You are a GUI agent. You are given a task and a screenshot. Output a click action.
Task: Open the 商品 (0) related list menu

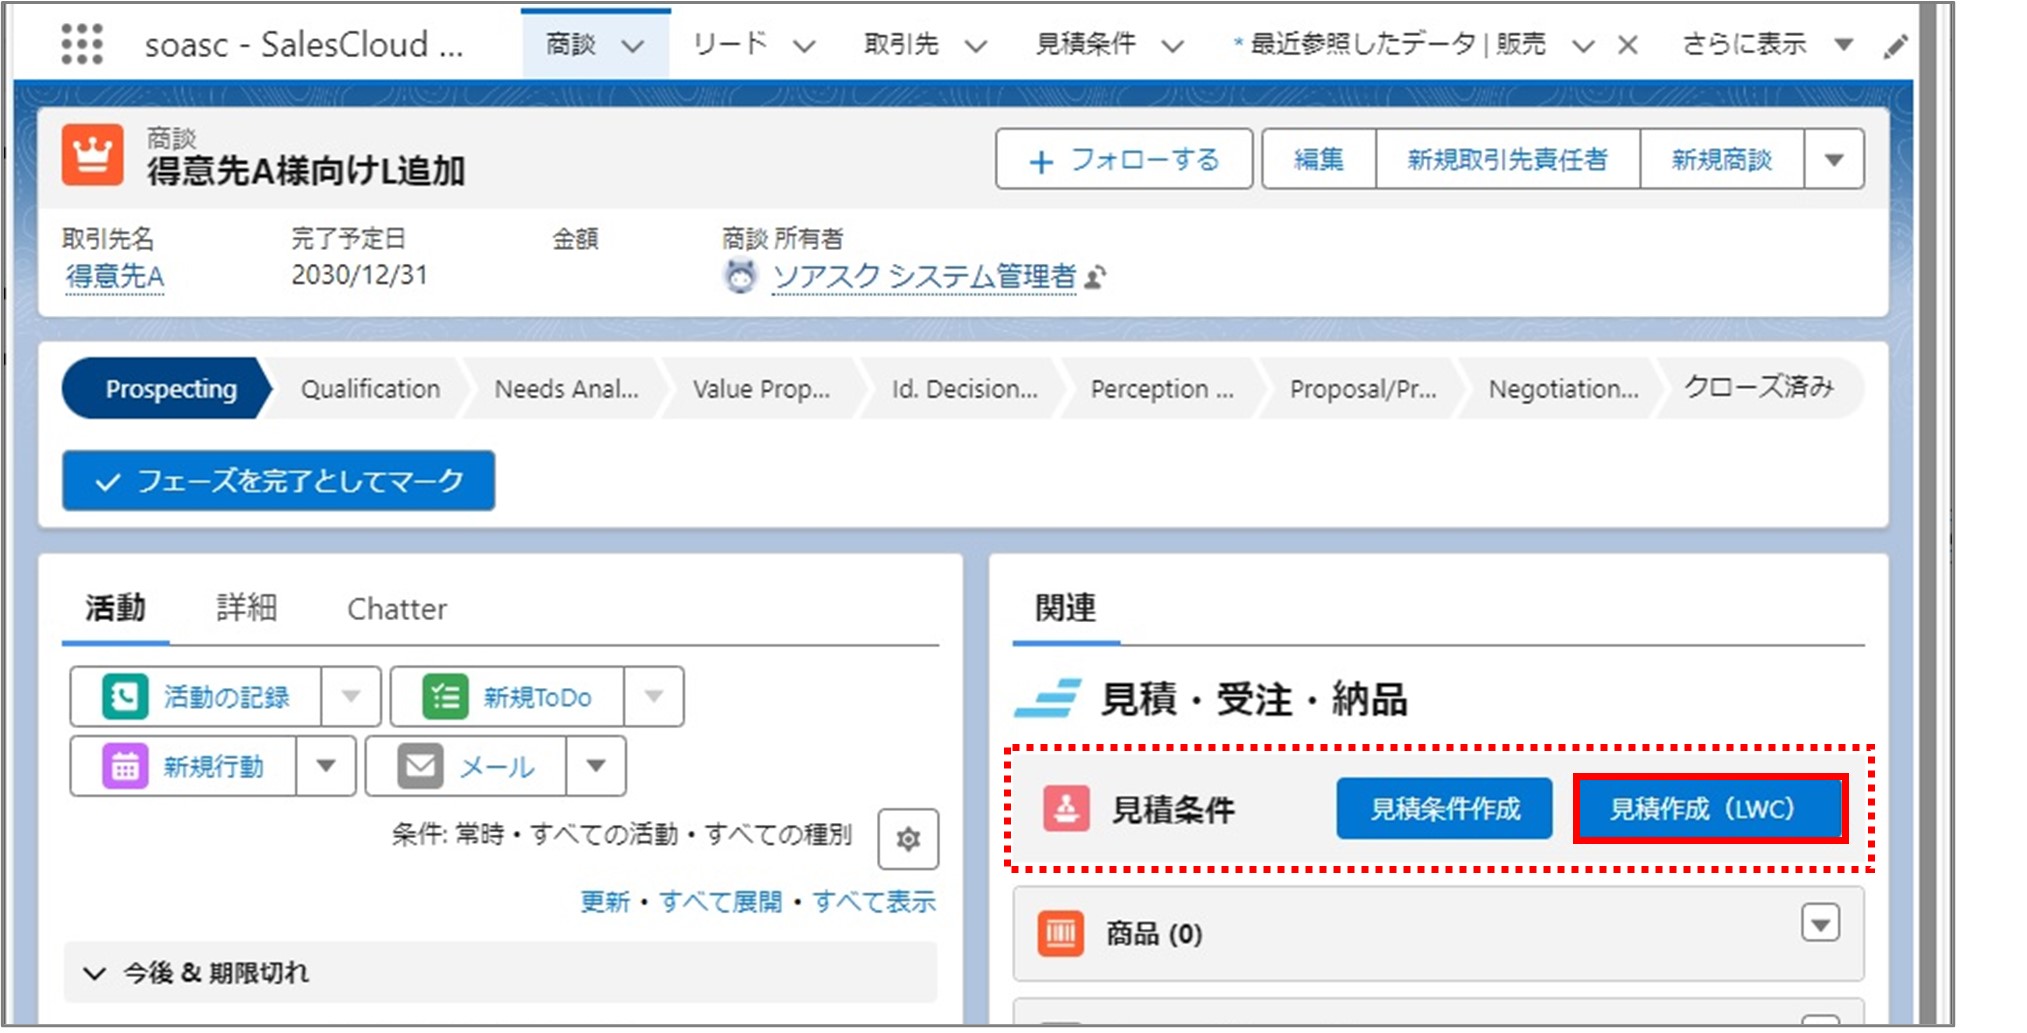click(x=1820, y=923)
